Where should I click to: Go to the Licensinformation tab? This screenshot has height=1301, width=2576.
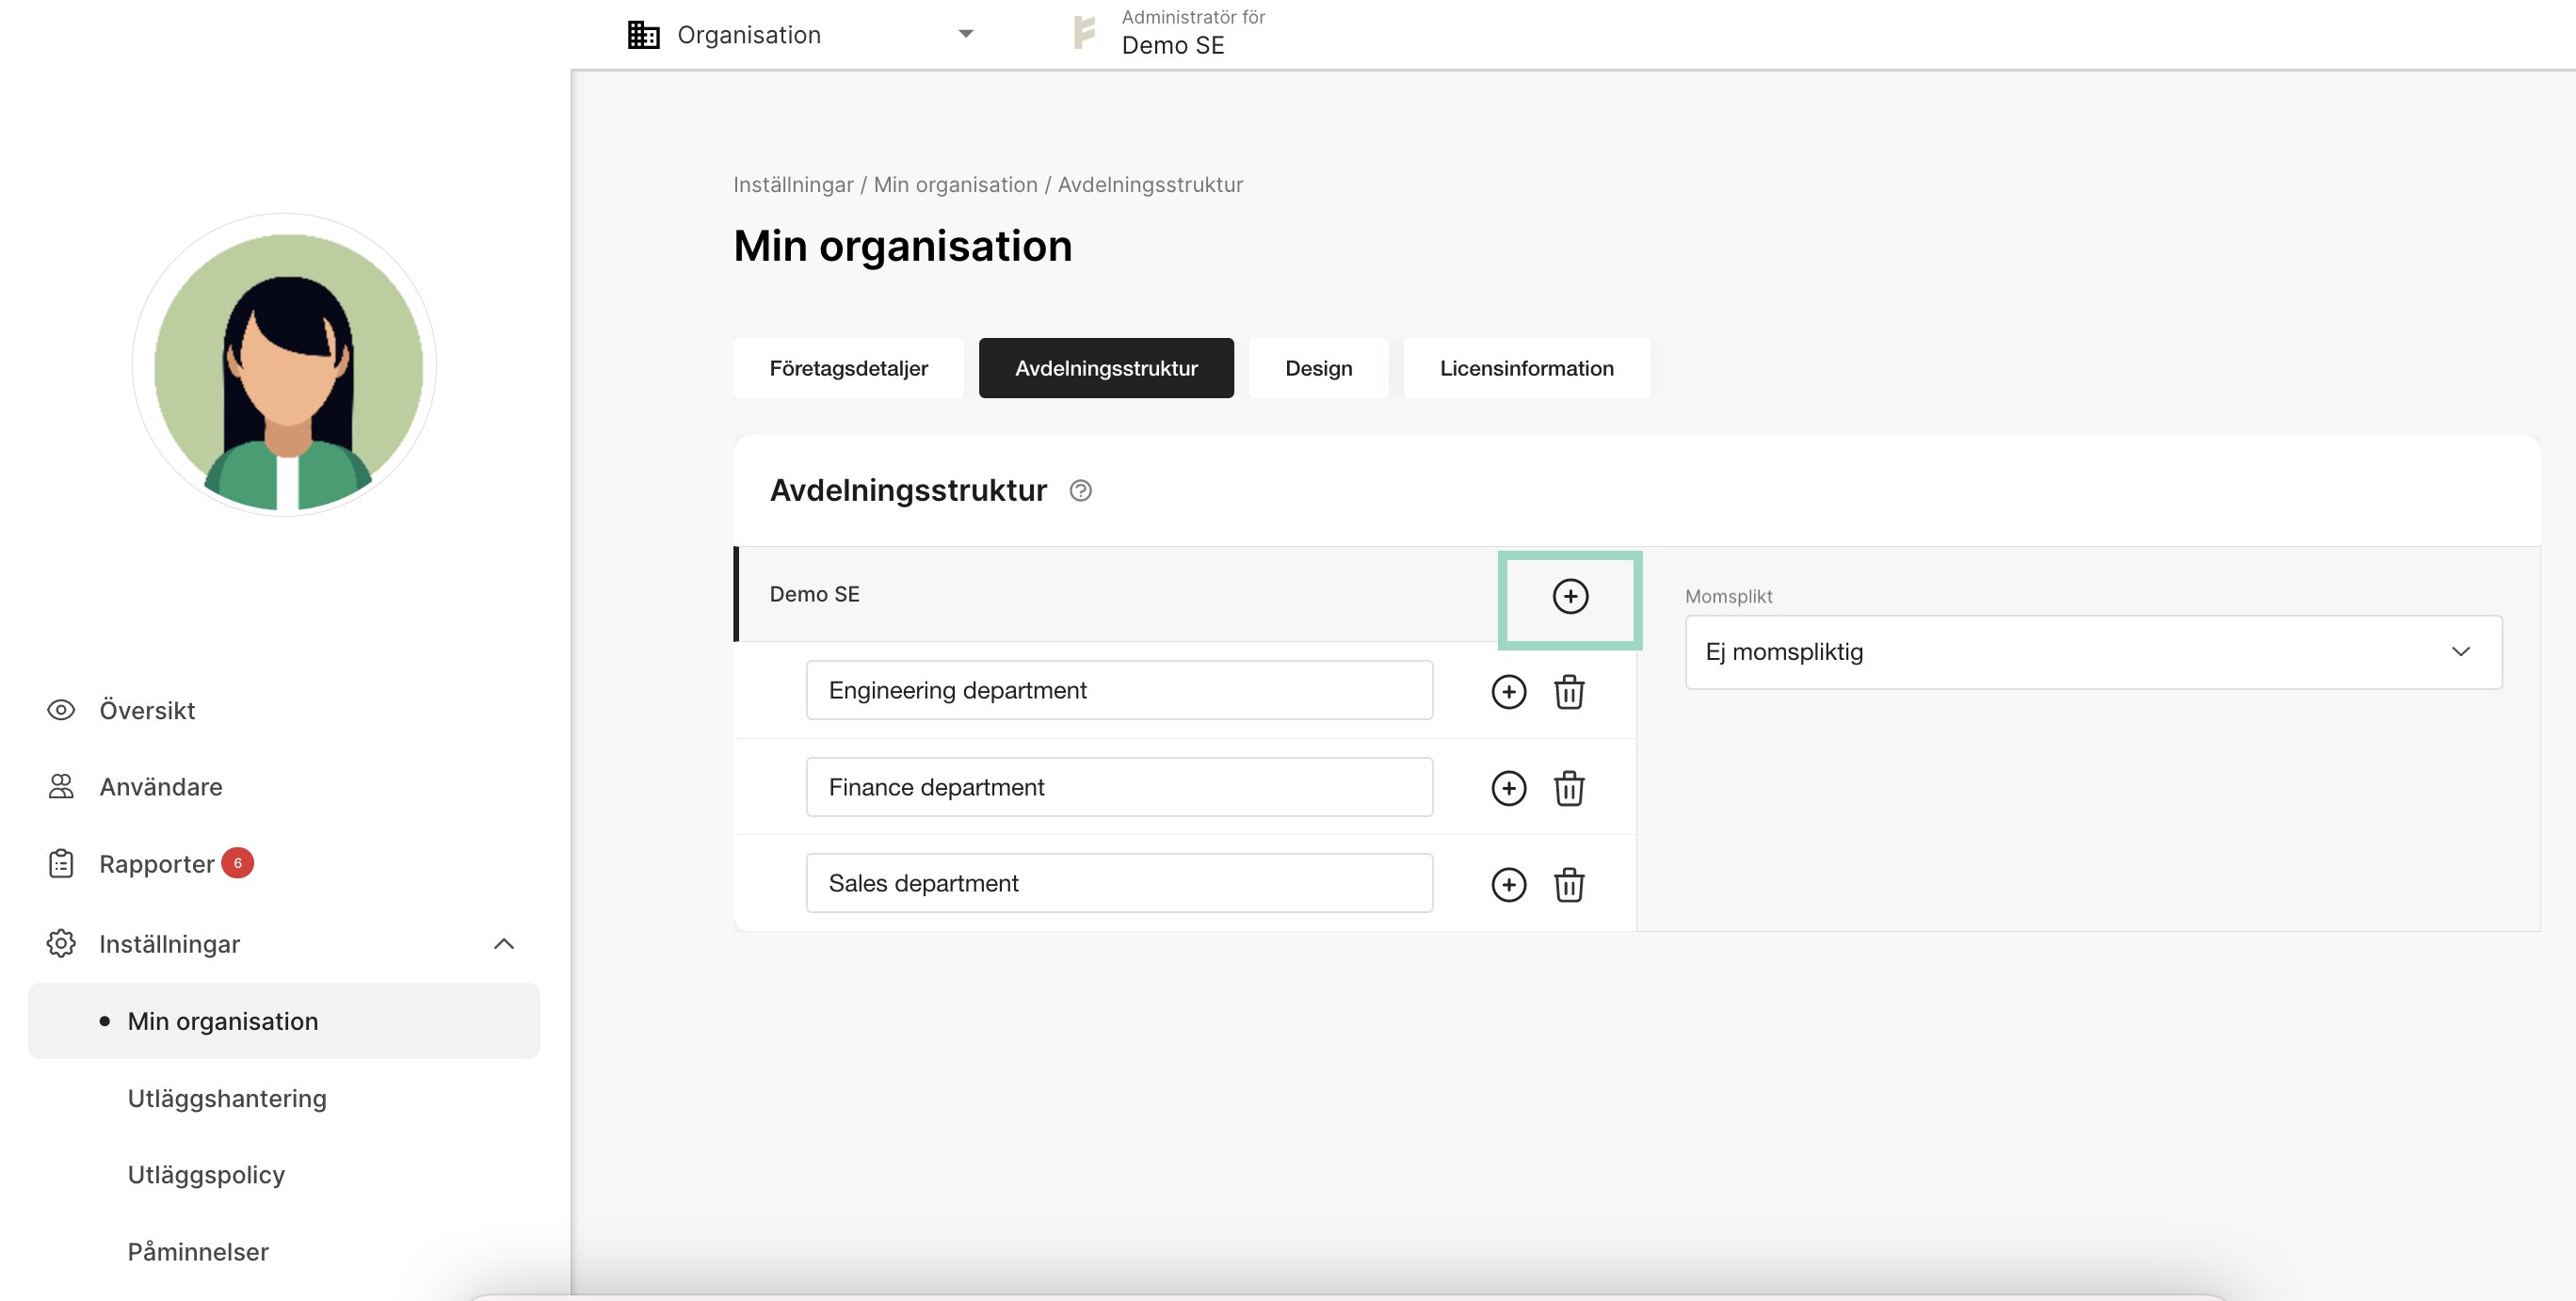coord(1526,368)
